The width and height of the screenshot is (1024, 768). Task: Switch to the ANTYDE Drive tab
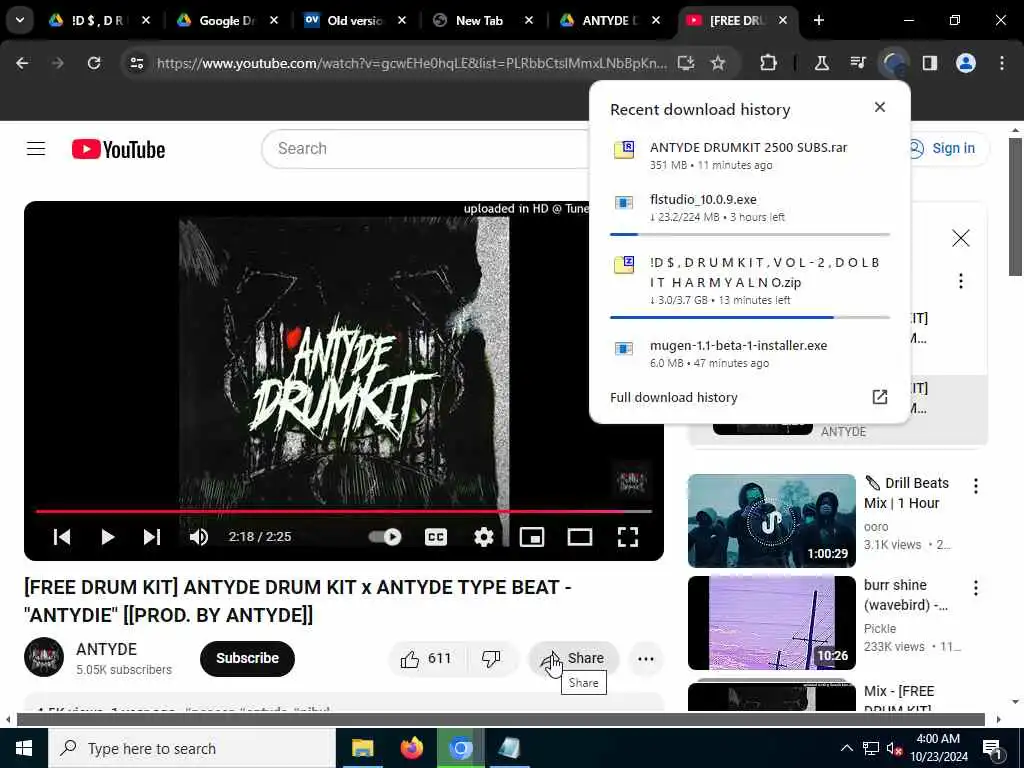(610, 20)
